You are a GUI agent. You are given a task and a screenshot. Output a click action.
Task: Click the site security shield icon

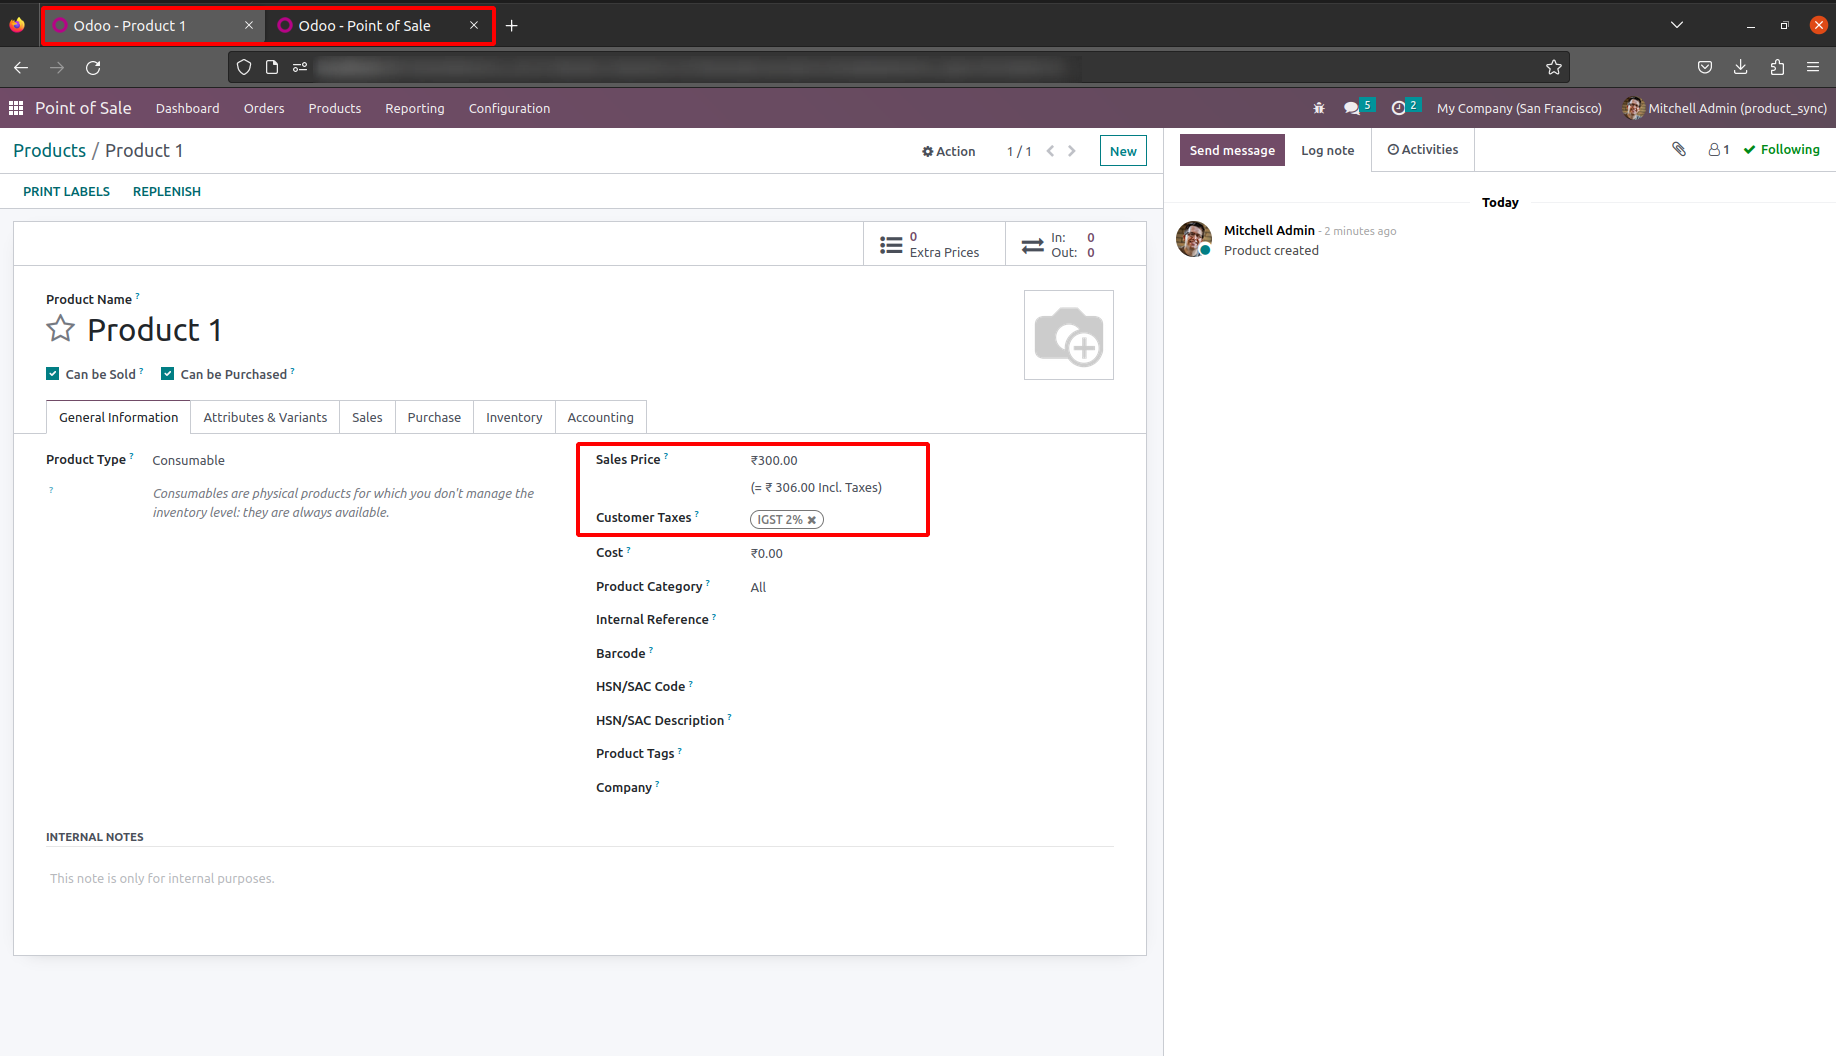tap(244, 67)
